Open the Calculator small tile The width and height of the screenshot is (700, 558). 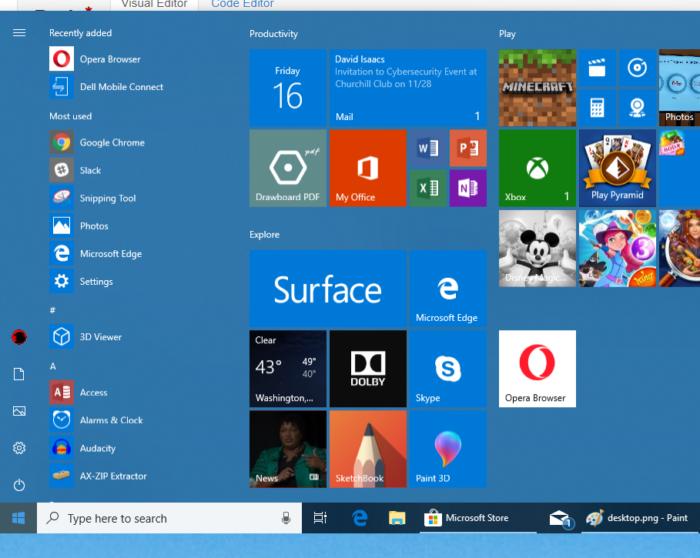[x=597, y=107]
